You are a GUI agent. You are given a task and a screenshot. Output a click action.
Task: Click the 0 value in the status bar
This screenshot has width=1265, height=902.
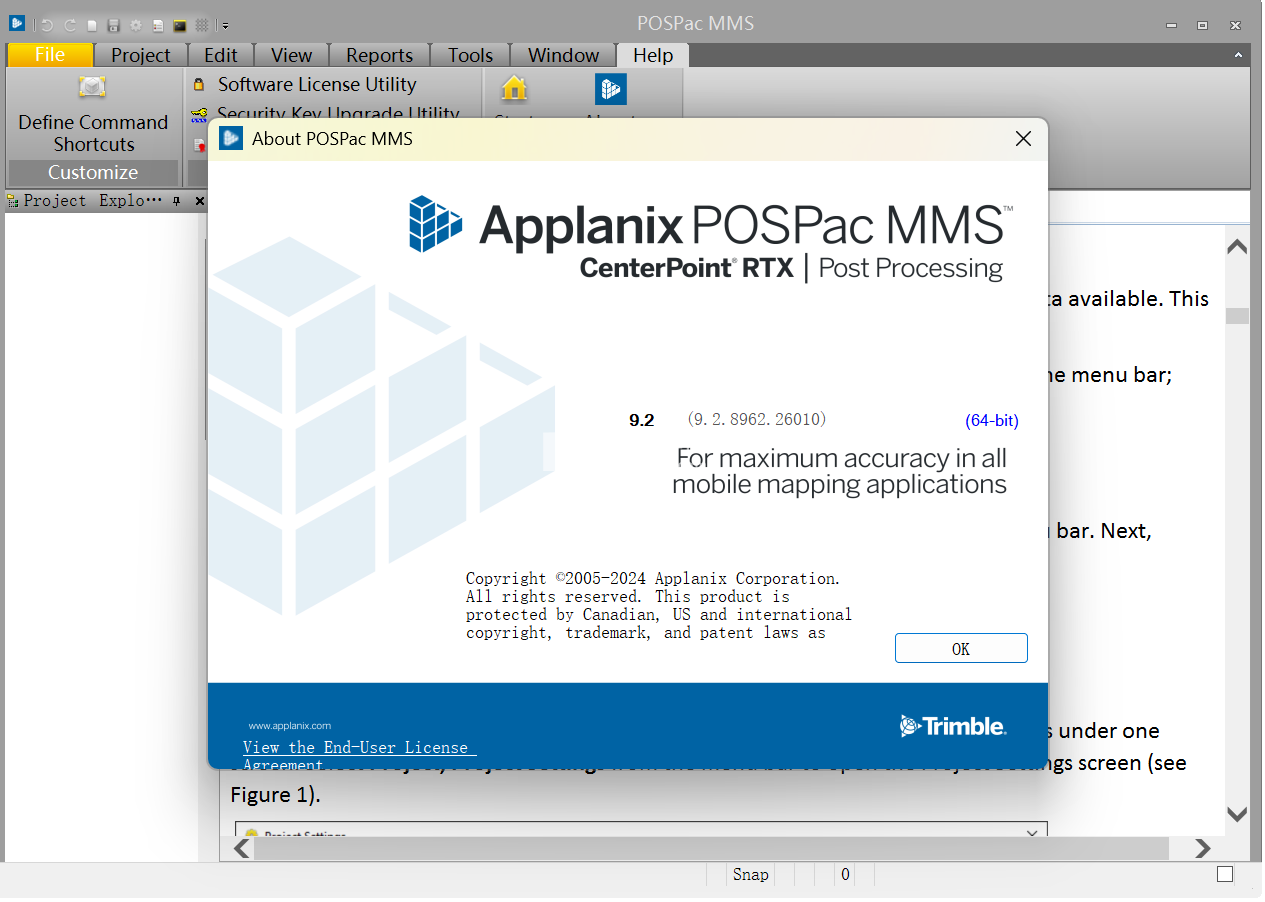click(x=845, y=875)
